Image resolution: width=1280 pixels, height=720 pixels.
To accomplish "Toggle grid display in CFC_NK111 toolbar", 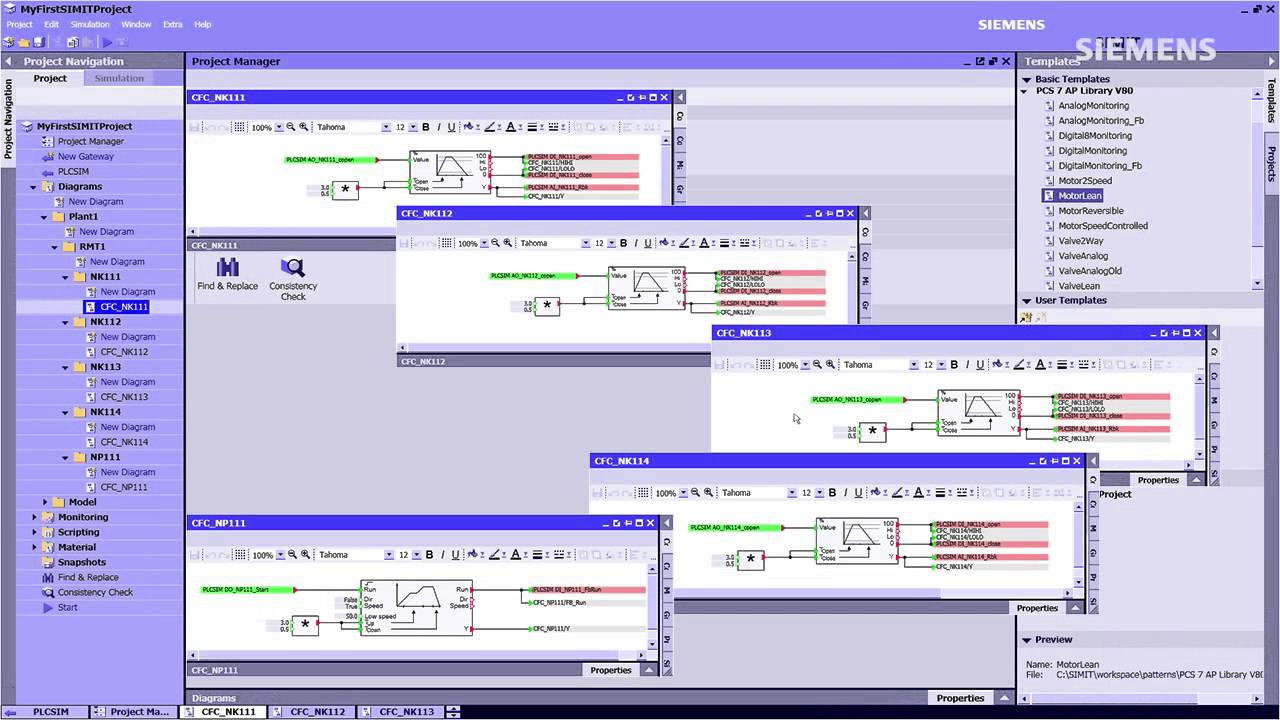I will pos(240,127).
